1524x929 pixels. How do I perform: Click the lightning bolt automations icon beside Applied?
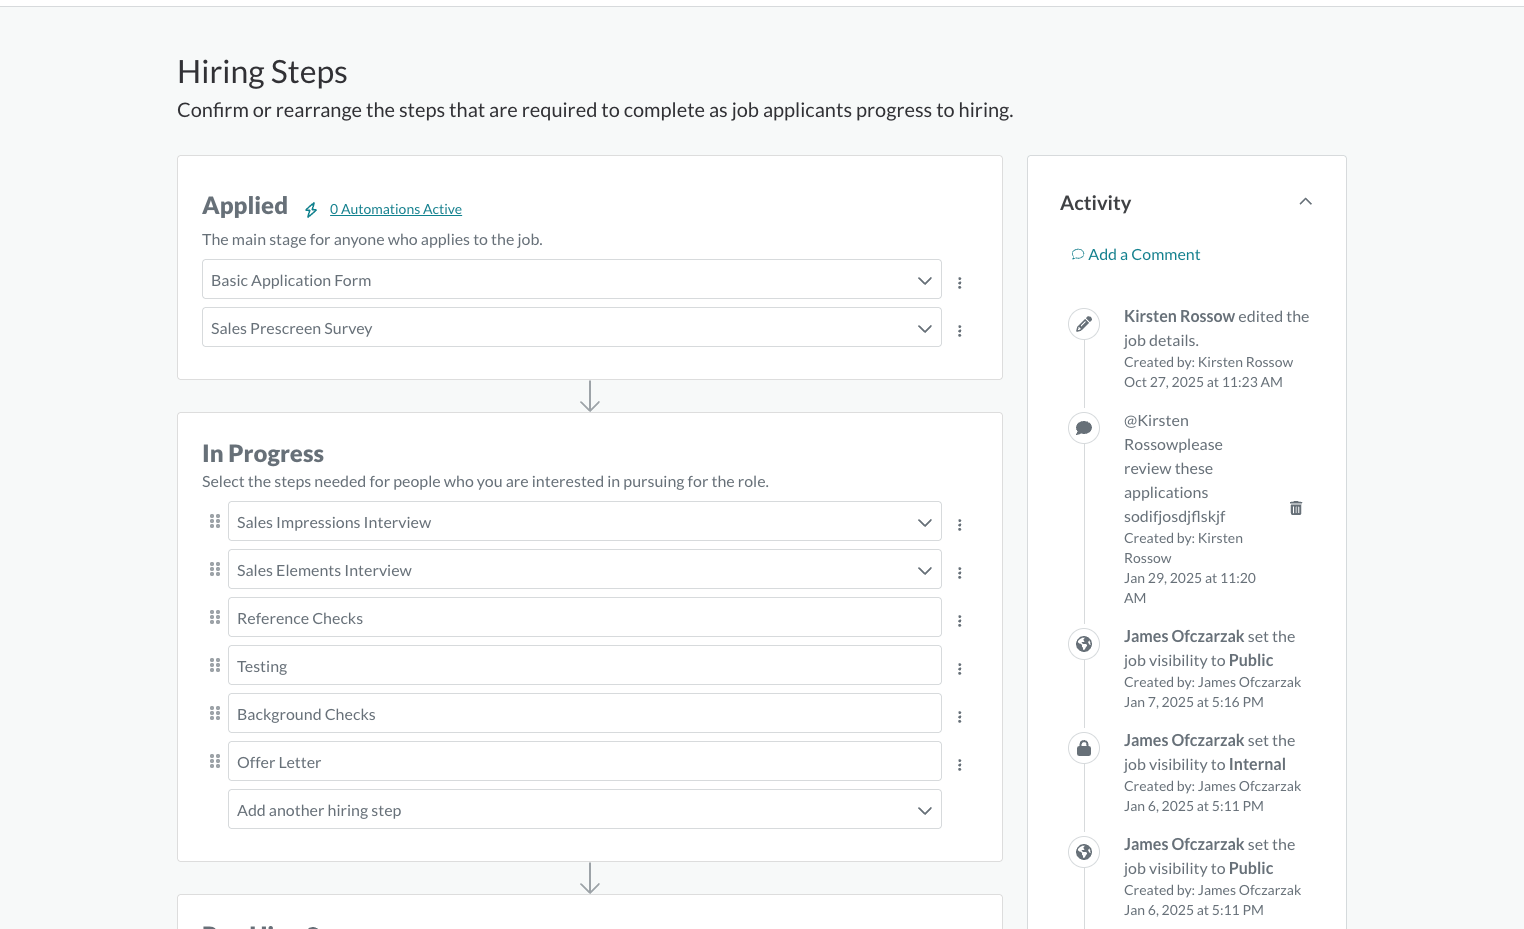pos(311,210)
